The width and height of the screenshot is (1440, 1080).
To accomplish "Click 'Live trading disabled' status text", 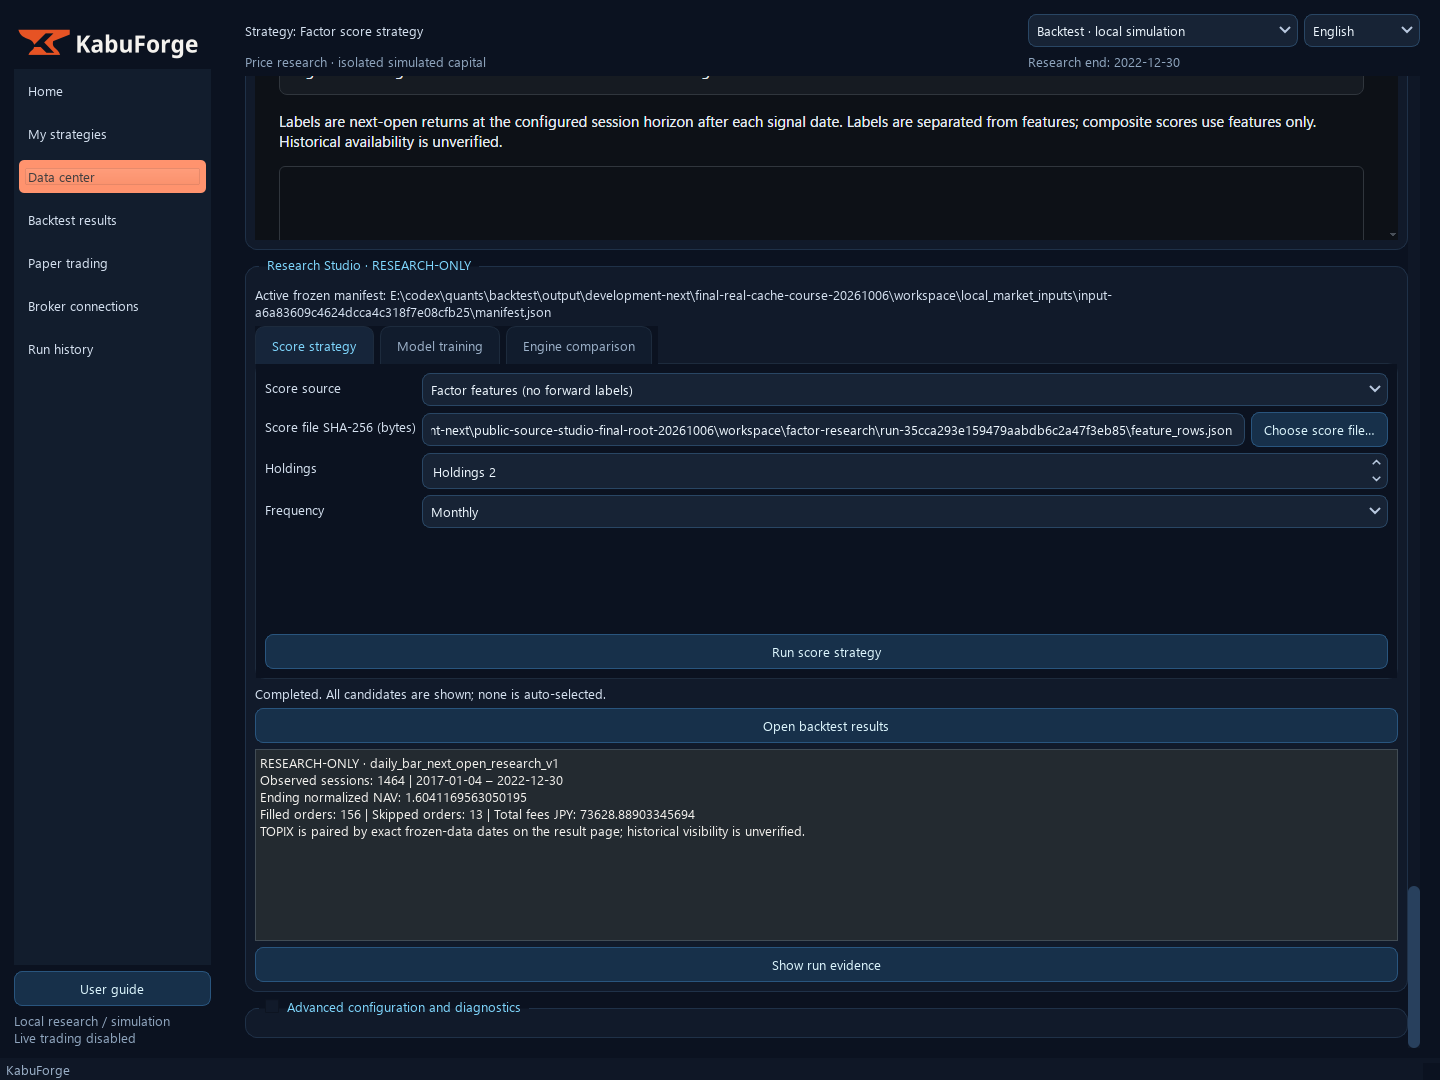I will tap(75, 1038).
